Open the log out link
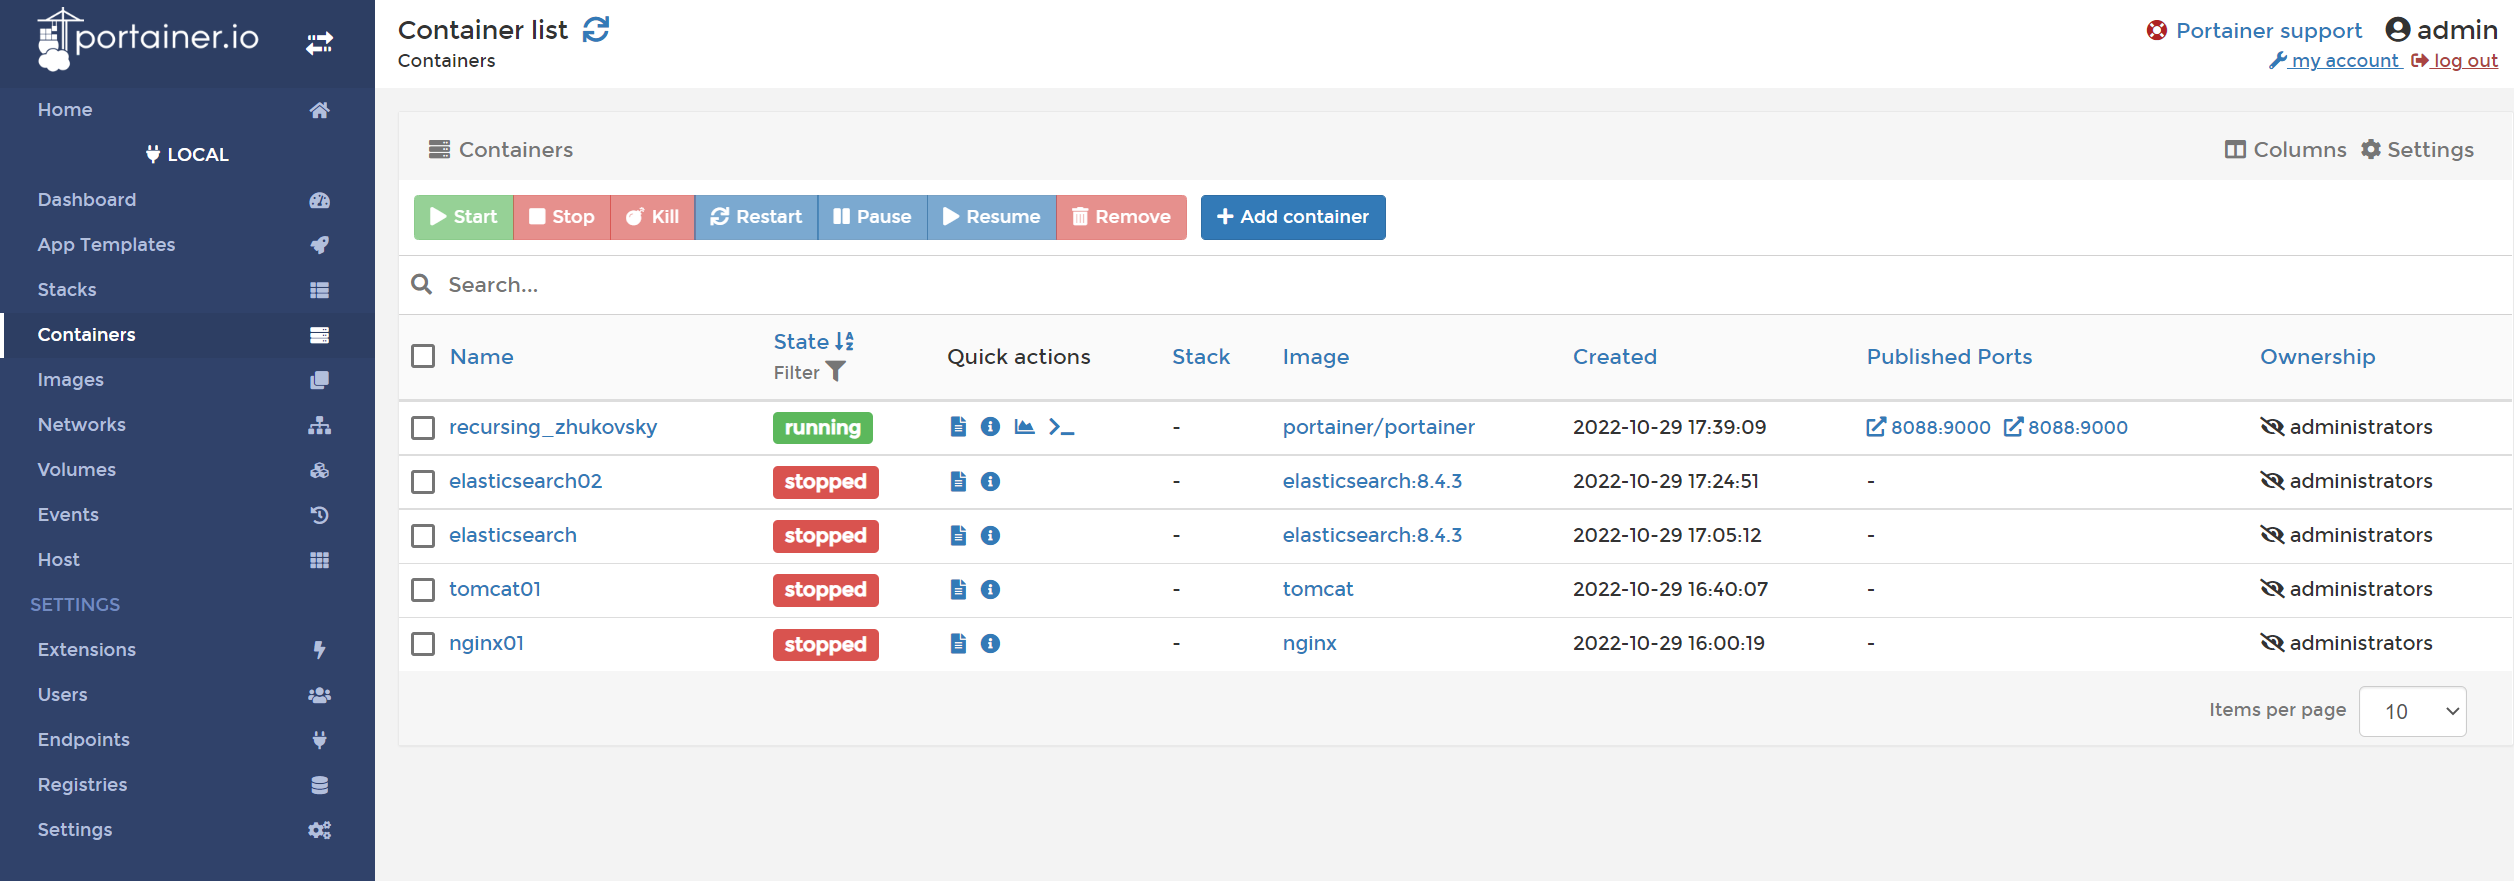Viewport: 2514px width, 881px height. (x=2455, y=61)
